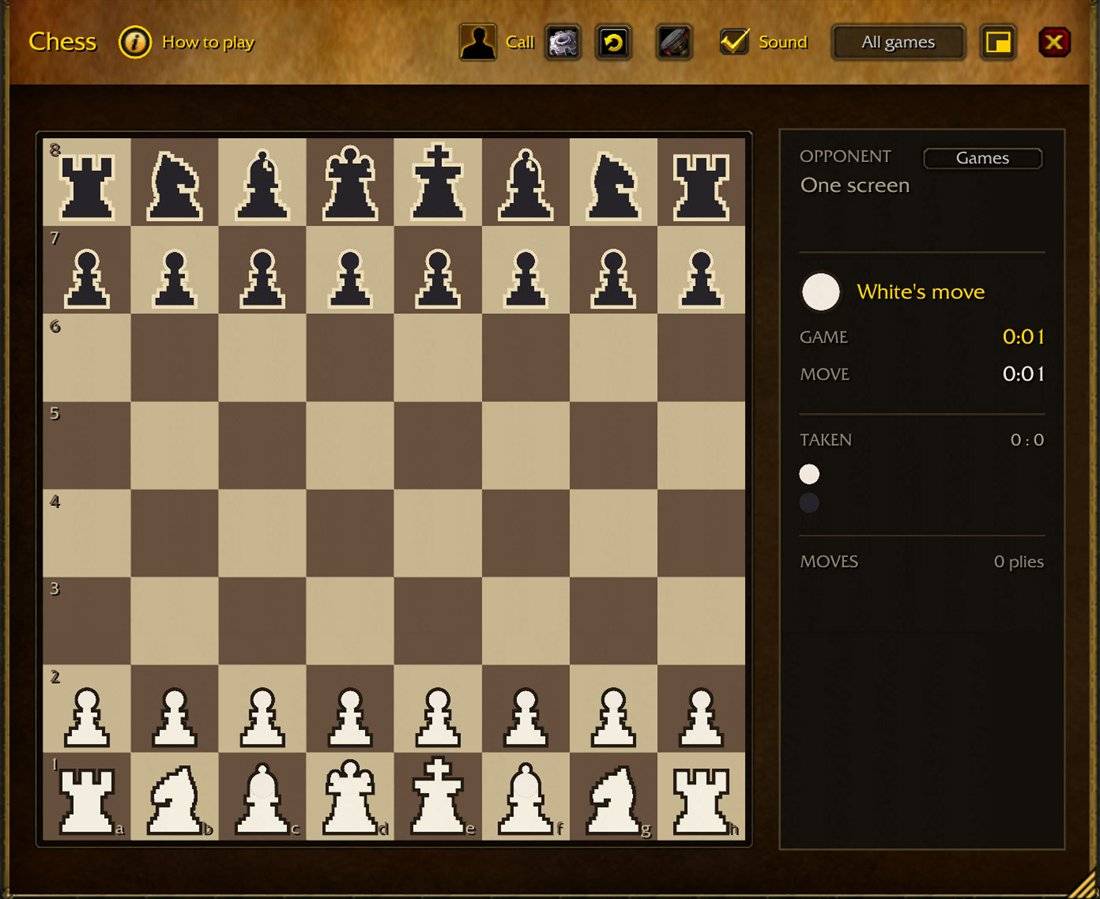Select the white pawn on a2
This screenshot has height=899, width=1100.
pos(87,717)
